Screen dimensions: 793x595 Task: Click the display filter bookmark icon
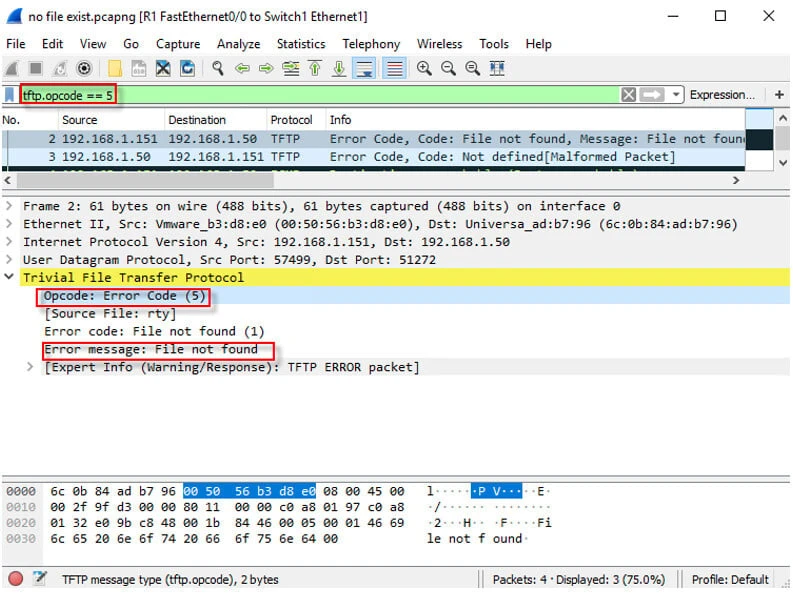tap(10, 95)
